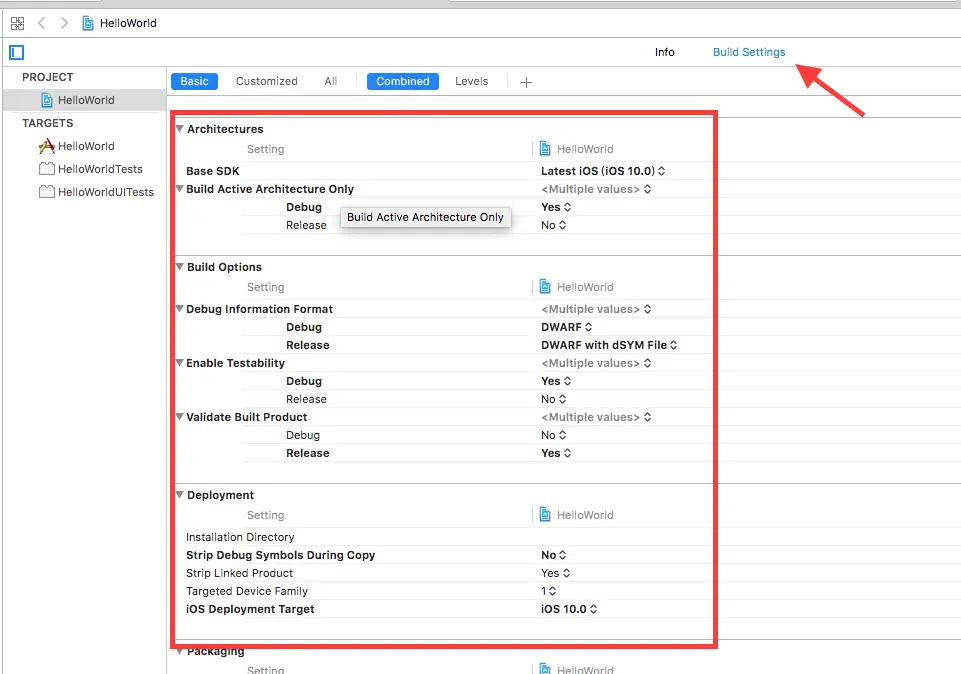
Task: Click the HelloWorld project icon in the sidebar
Action: click(47, 100)
